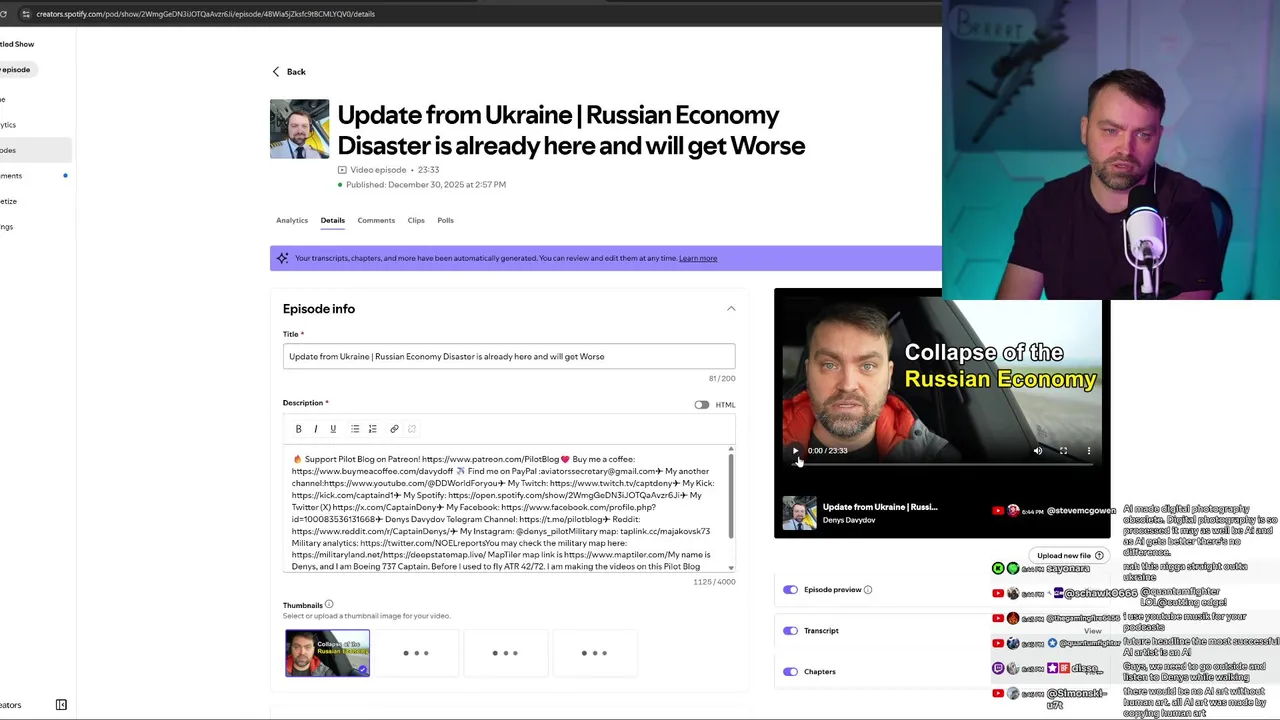Toggle the Episode preview switch
The height and width of the screenshot is (720, 1280).
[x=791, y=590]
